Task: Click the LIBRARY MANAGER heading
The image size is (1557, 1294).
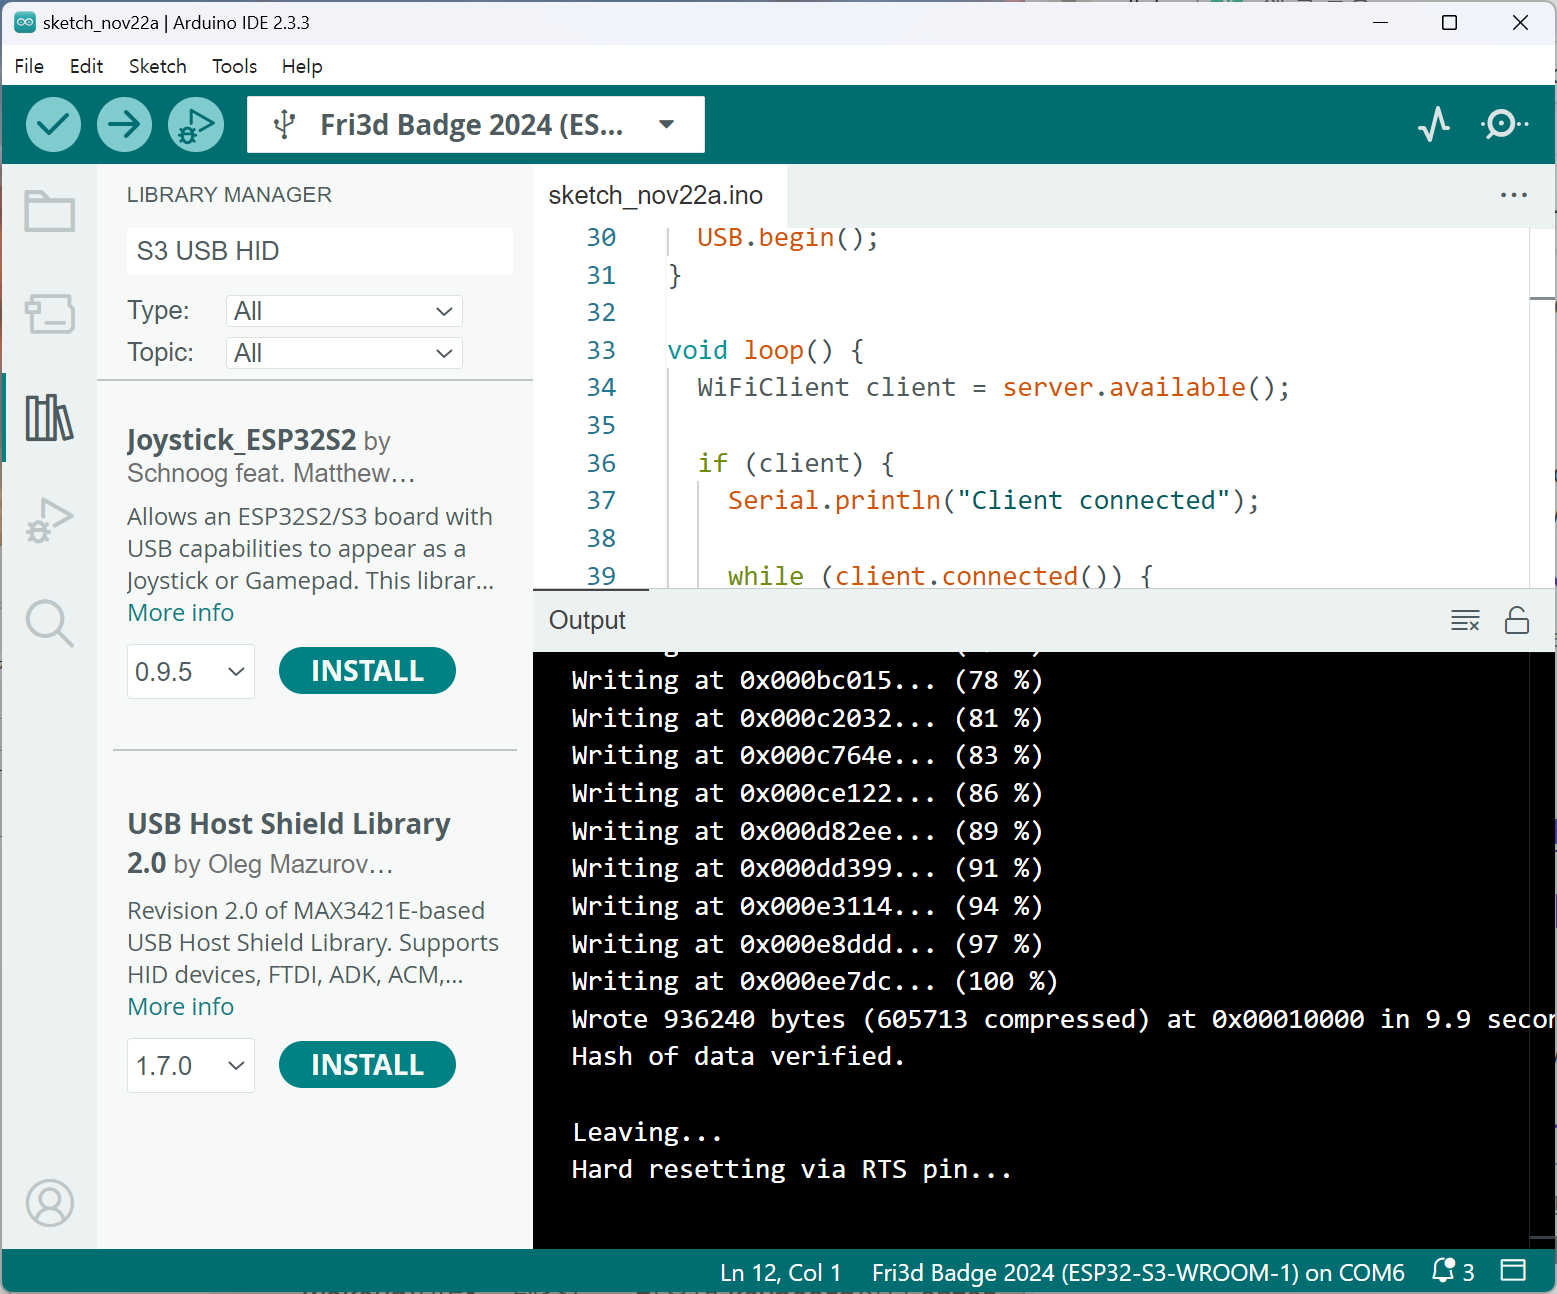Action: (229, 195)
